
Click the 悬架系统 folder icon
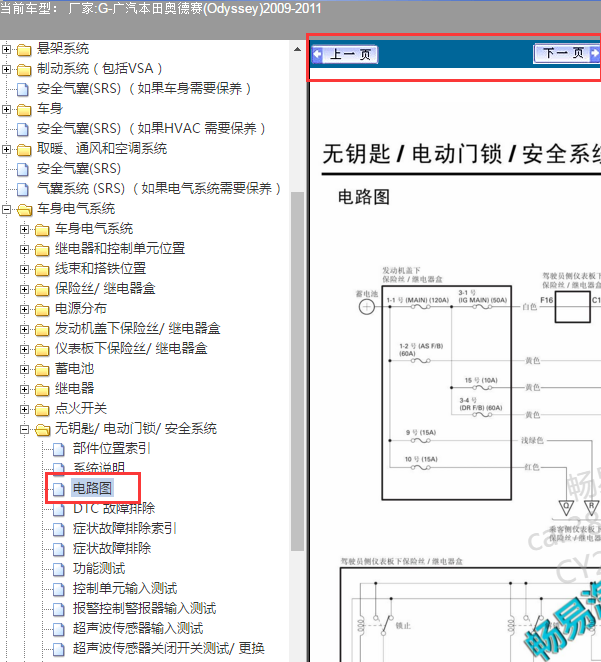[x=24, y=50]
